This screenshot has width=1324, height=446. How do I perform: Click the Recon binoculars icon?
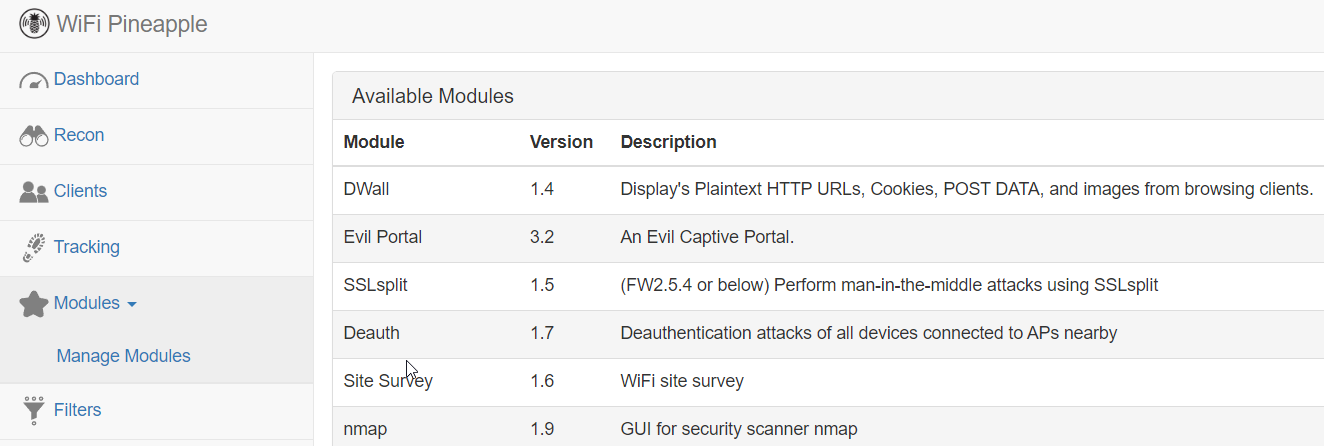(34, 136)
